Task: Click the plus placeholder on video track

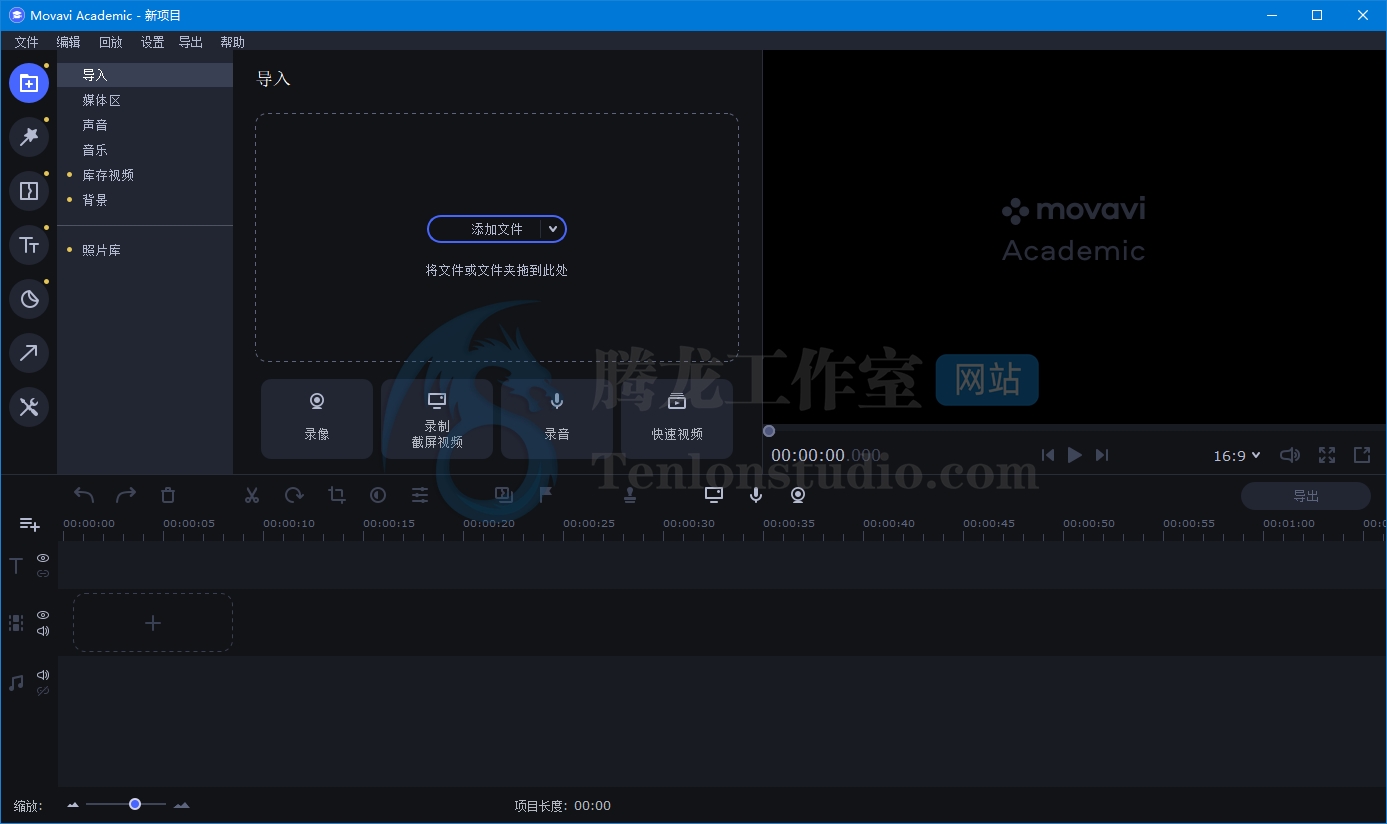Action: coord(153,623)
